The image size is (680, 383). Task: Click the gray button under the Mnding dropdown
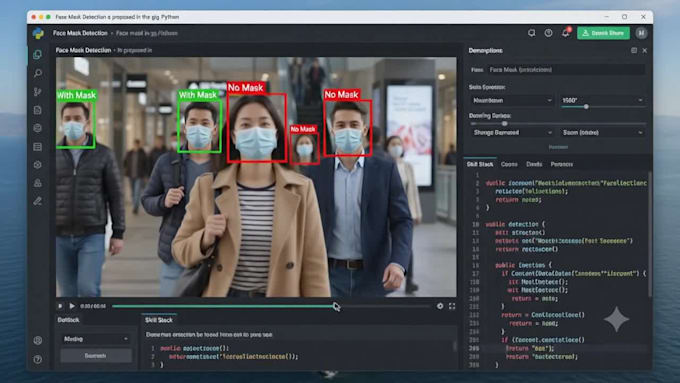[96, 356]
